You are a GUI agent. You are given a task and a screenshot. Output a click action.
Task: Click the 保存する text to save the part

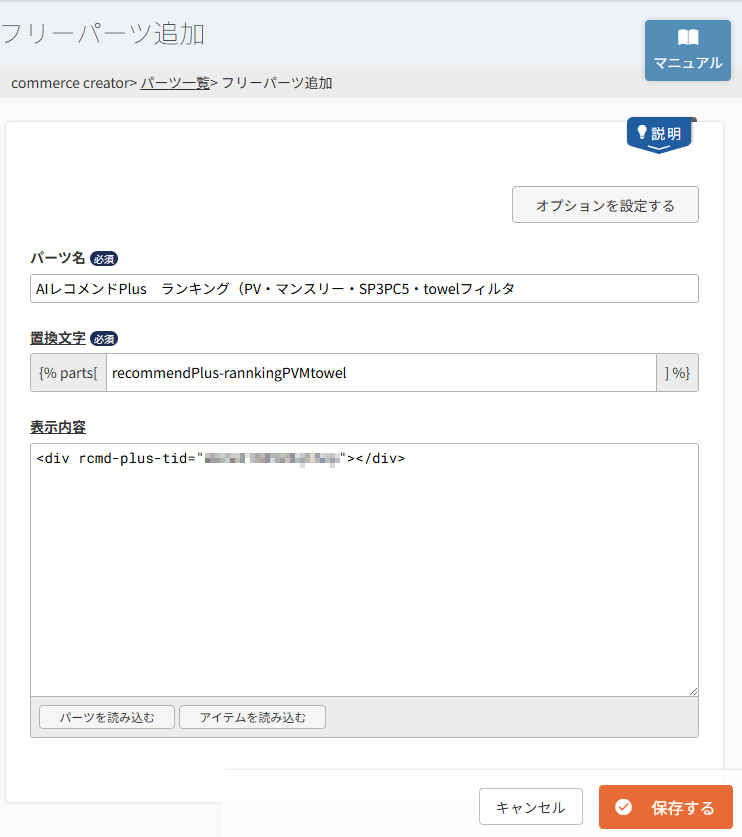683,807
